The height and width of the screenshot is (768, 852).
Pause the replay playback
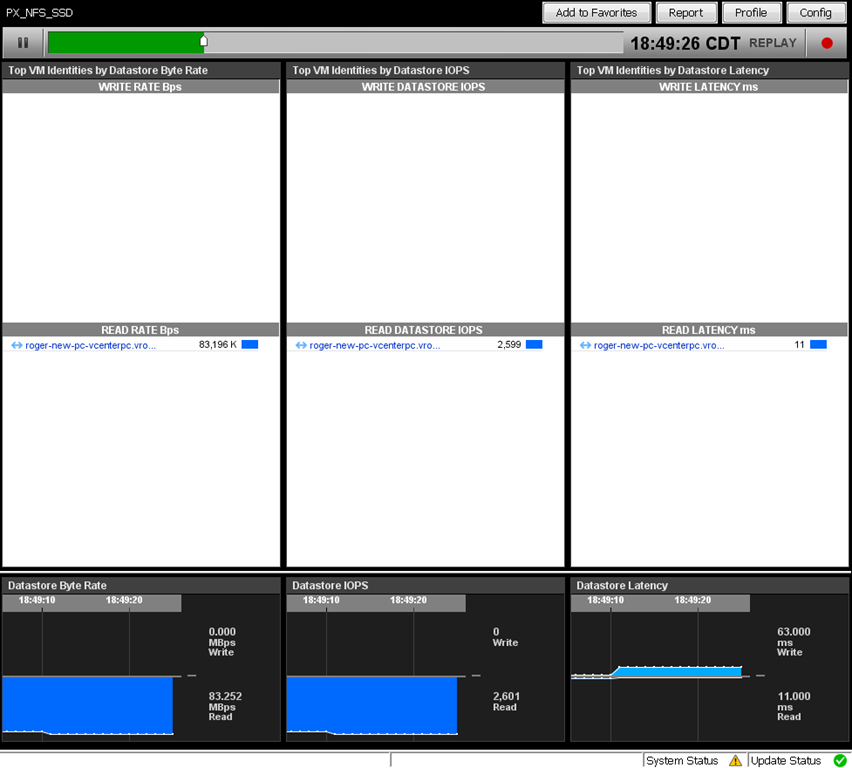pos(23,42)
